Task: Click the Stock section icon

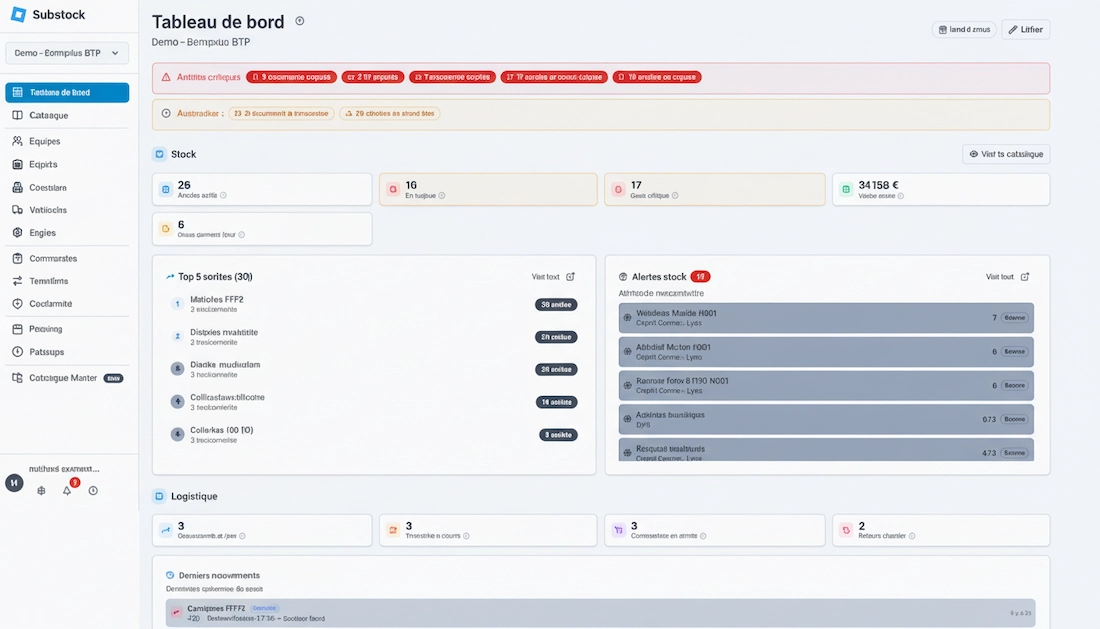Action: pyautogui.click(x=159, y=154)
